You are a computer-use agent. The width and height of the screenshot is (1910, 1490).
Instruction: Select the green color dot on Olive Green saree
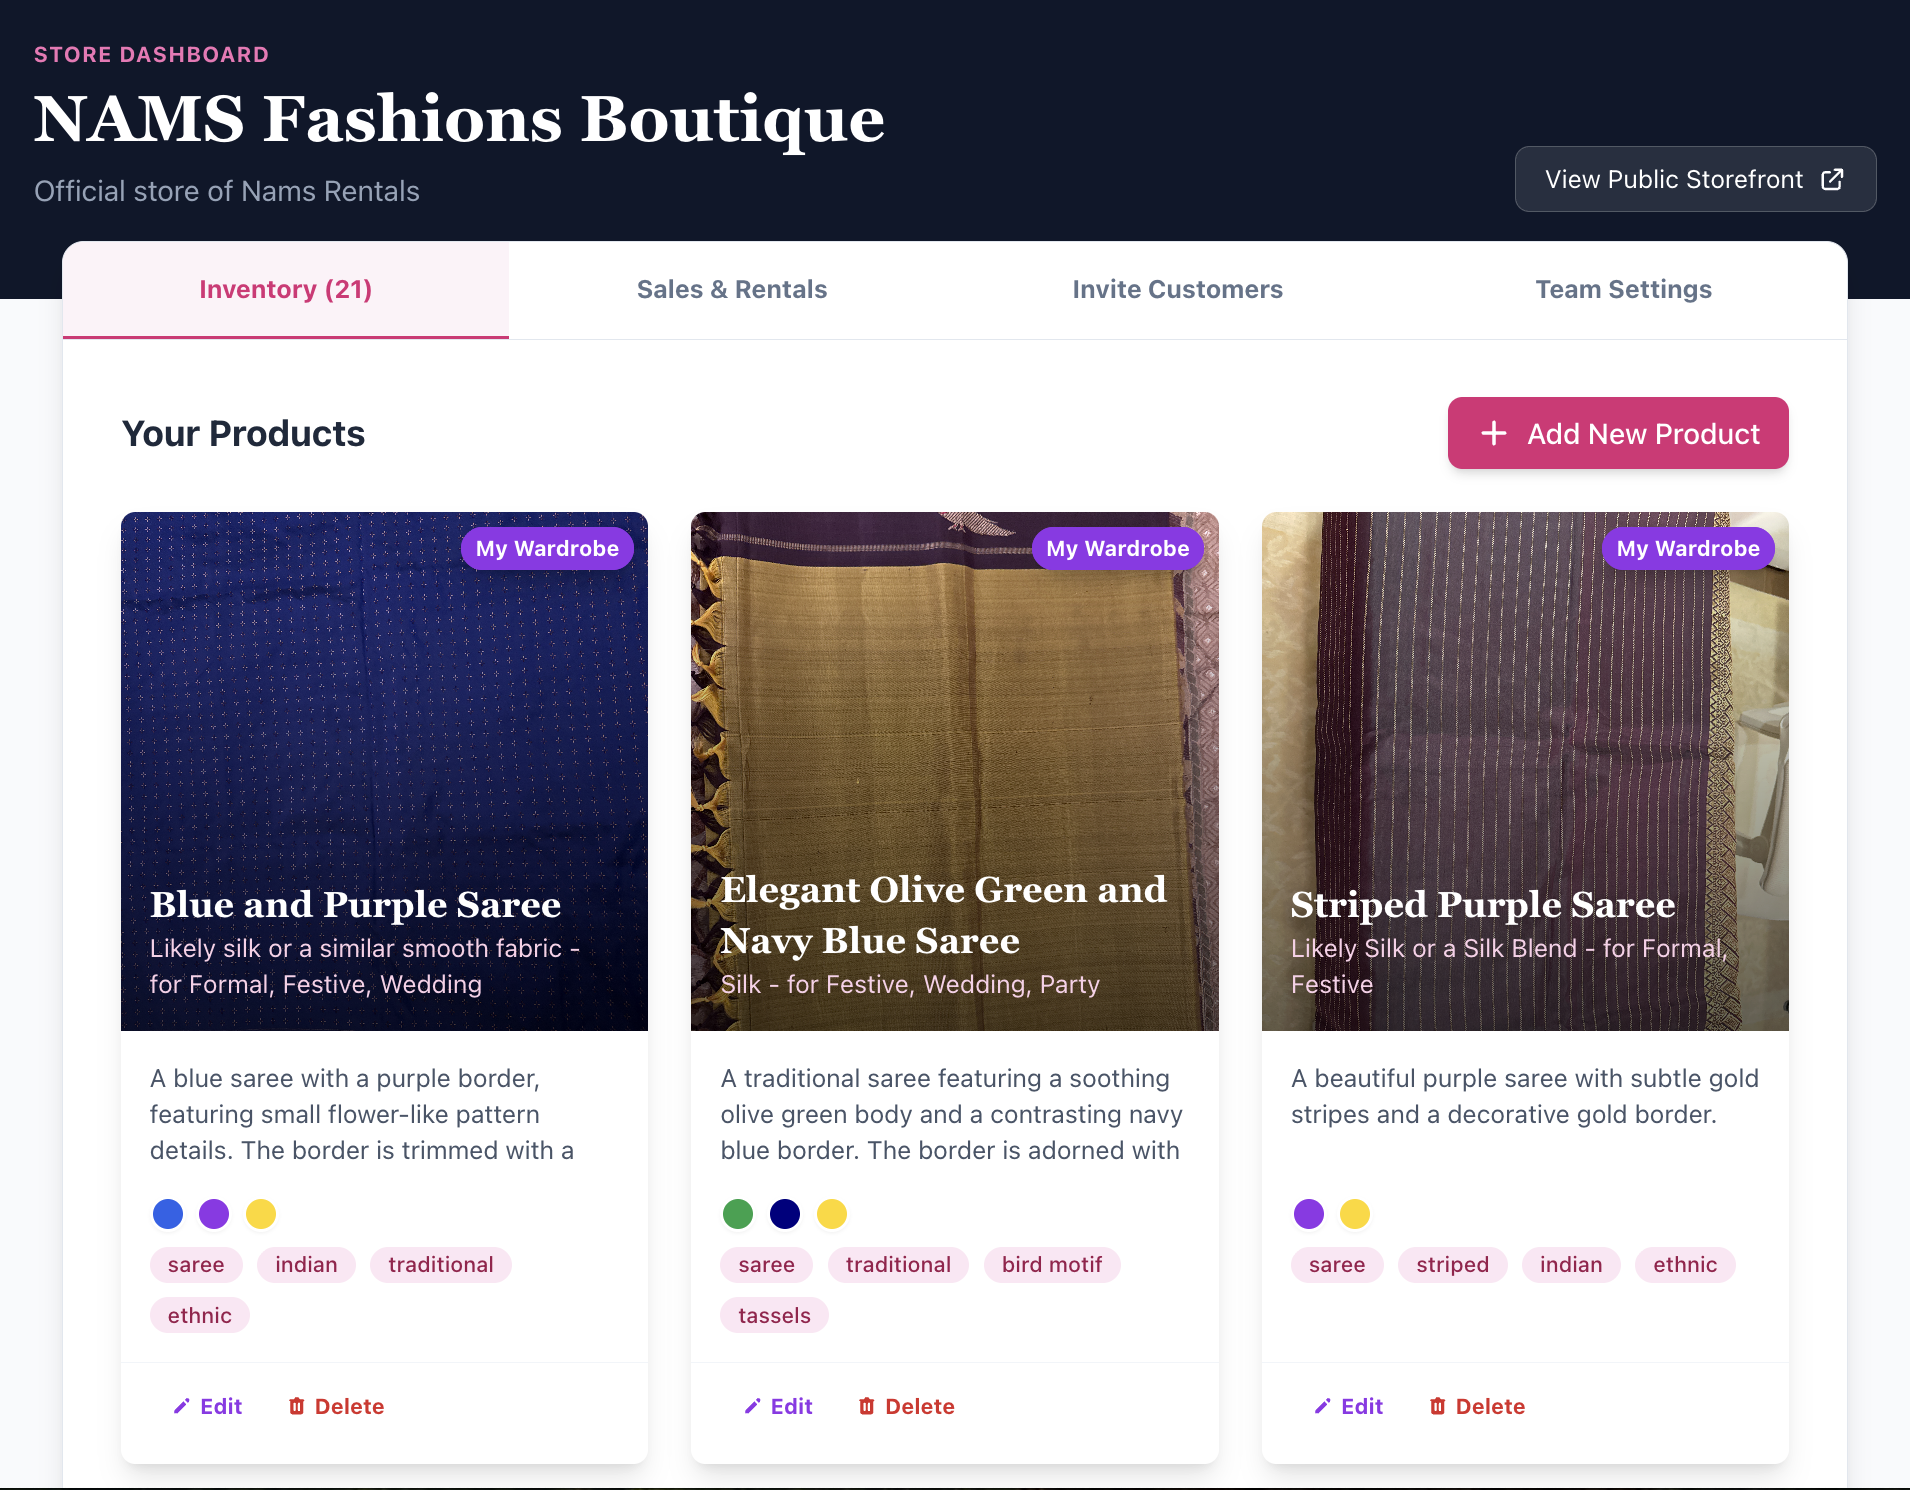click(738, 1213)
